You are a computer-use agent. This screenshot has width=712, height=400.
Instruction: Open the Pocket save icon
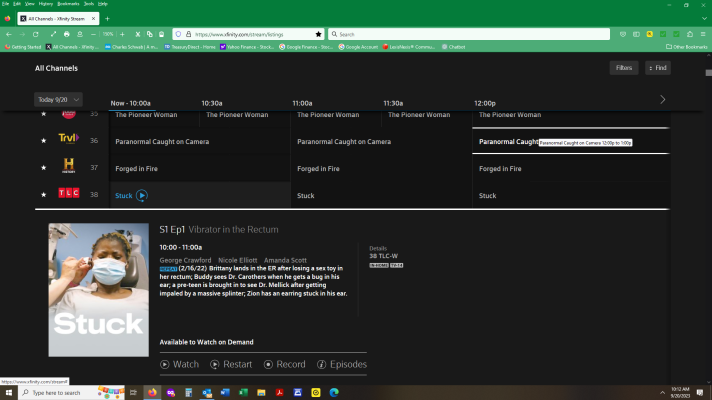623,34
